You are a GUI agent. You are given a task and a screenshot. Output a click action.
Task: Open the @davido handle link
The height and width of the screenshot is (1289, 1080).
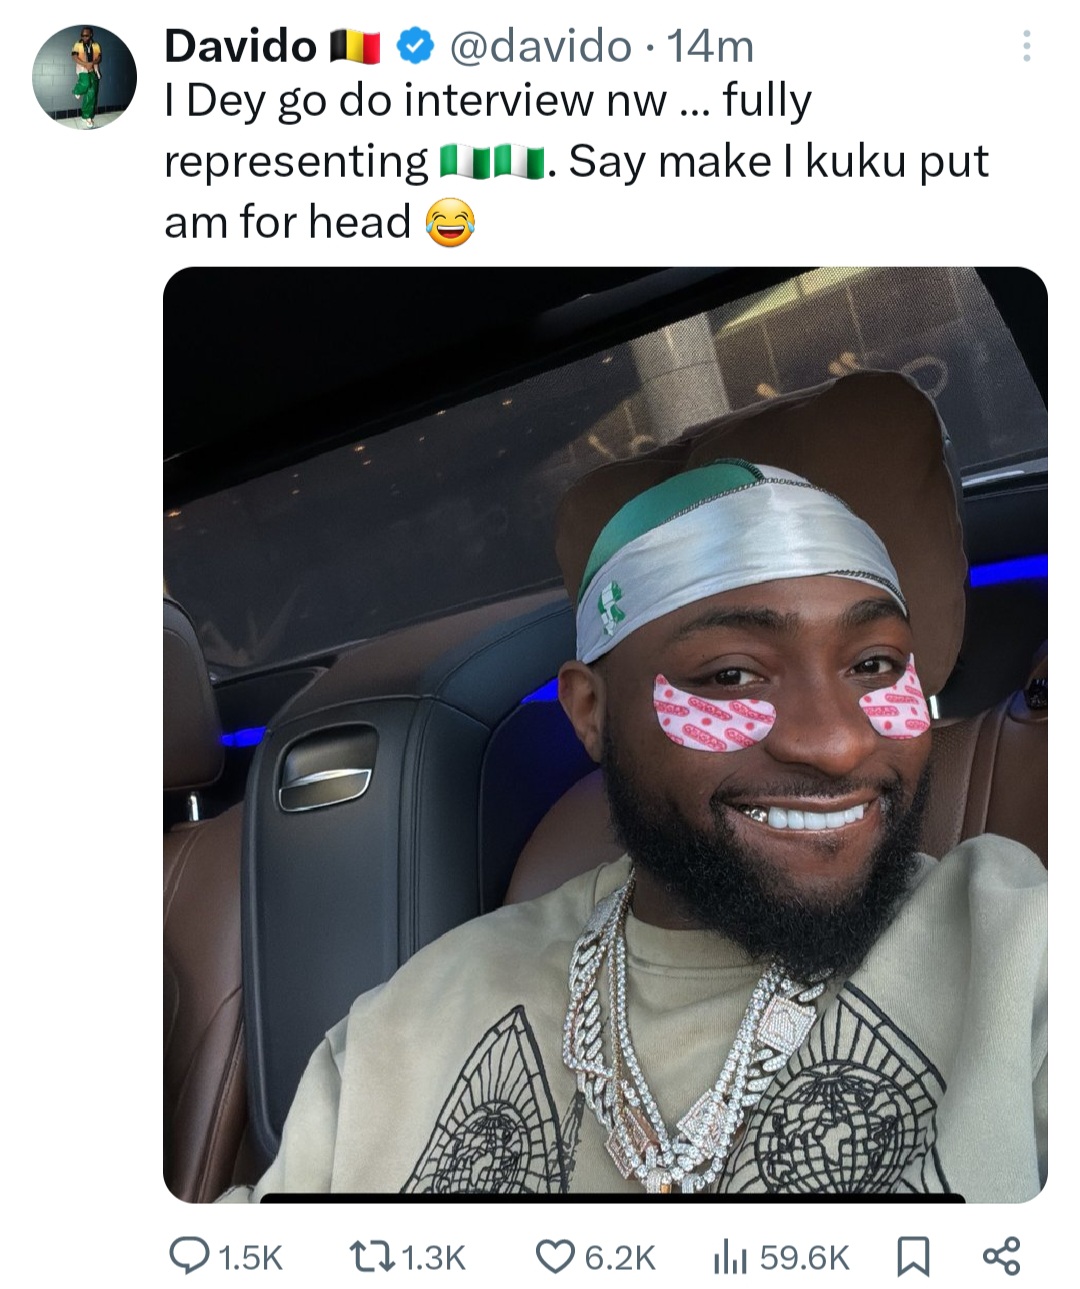click(541, 45)
